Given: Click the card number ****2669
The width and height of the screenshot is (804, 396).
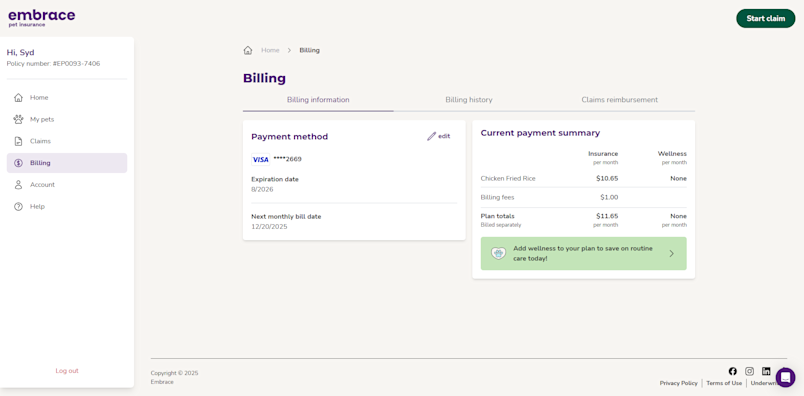Looking at the screenshot, I should [288, 159].
